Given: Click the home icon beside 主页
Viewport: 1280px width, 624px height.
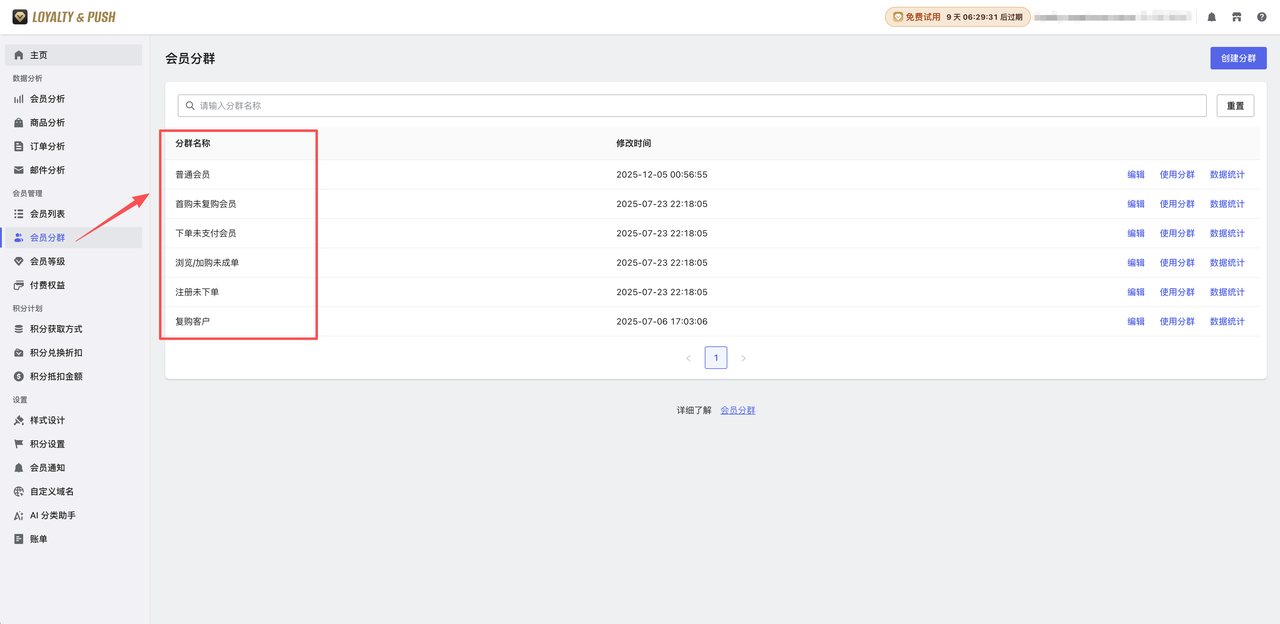Looking at the screenshot, I should (19, 55).
